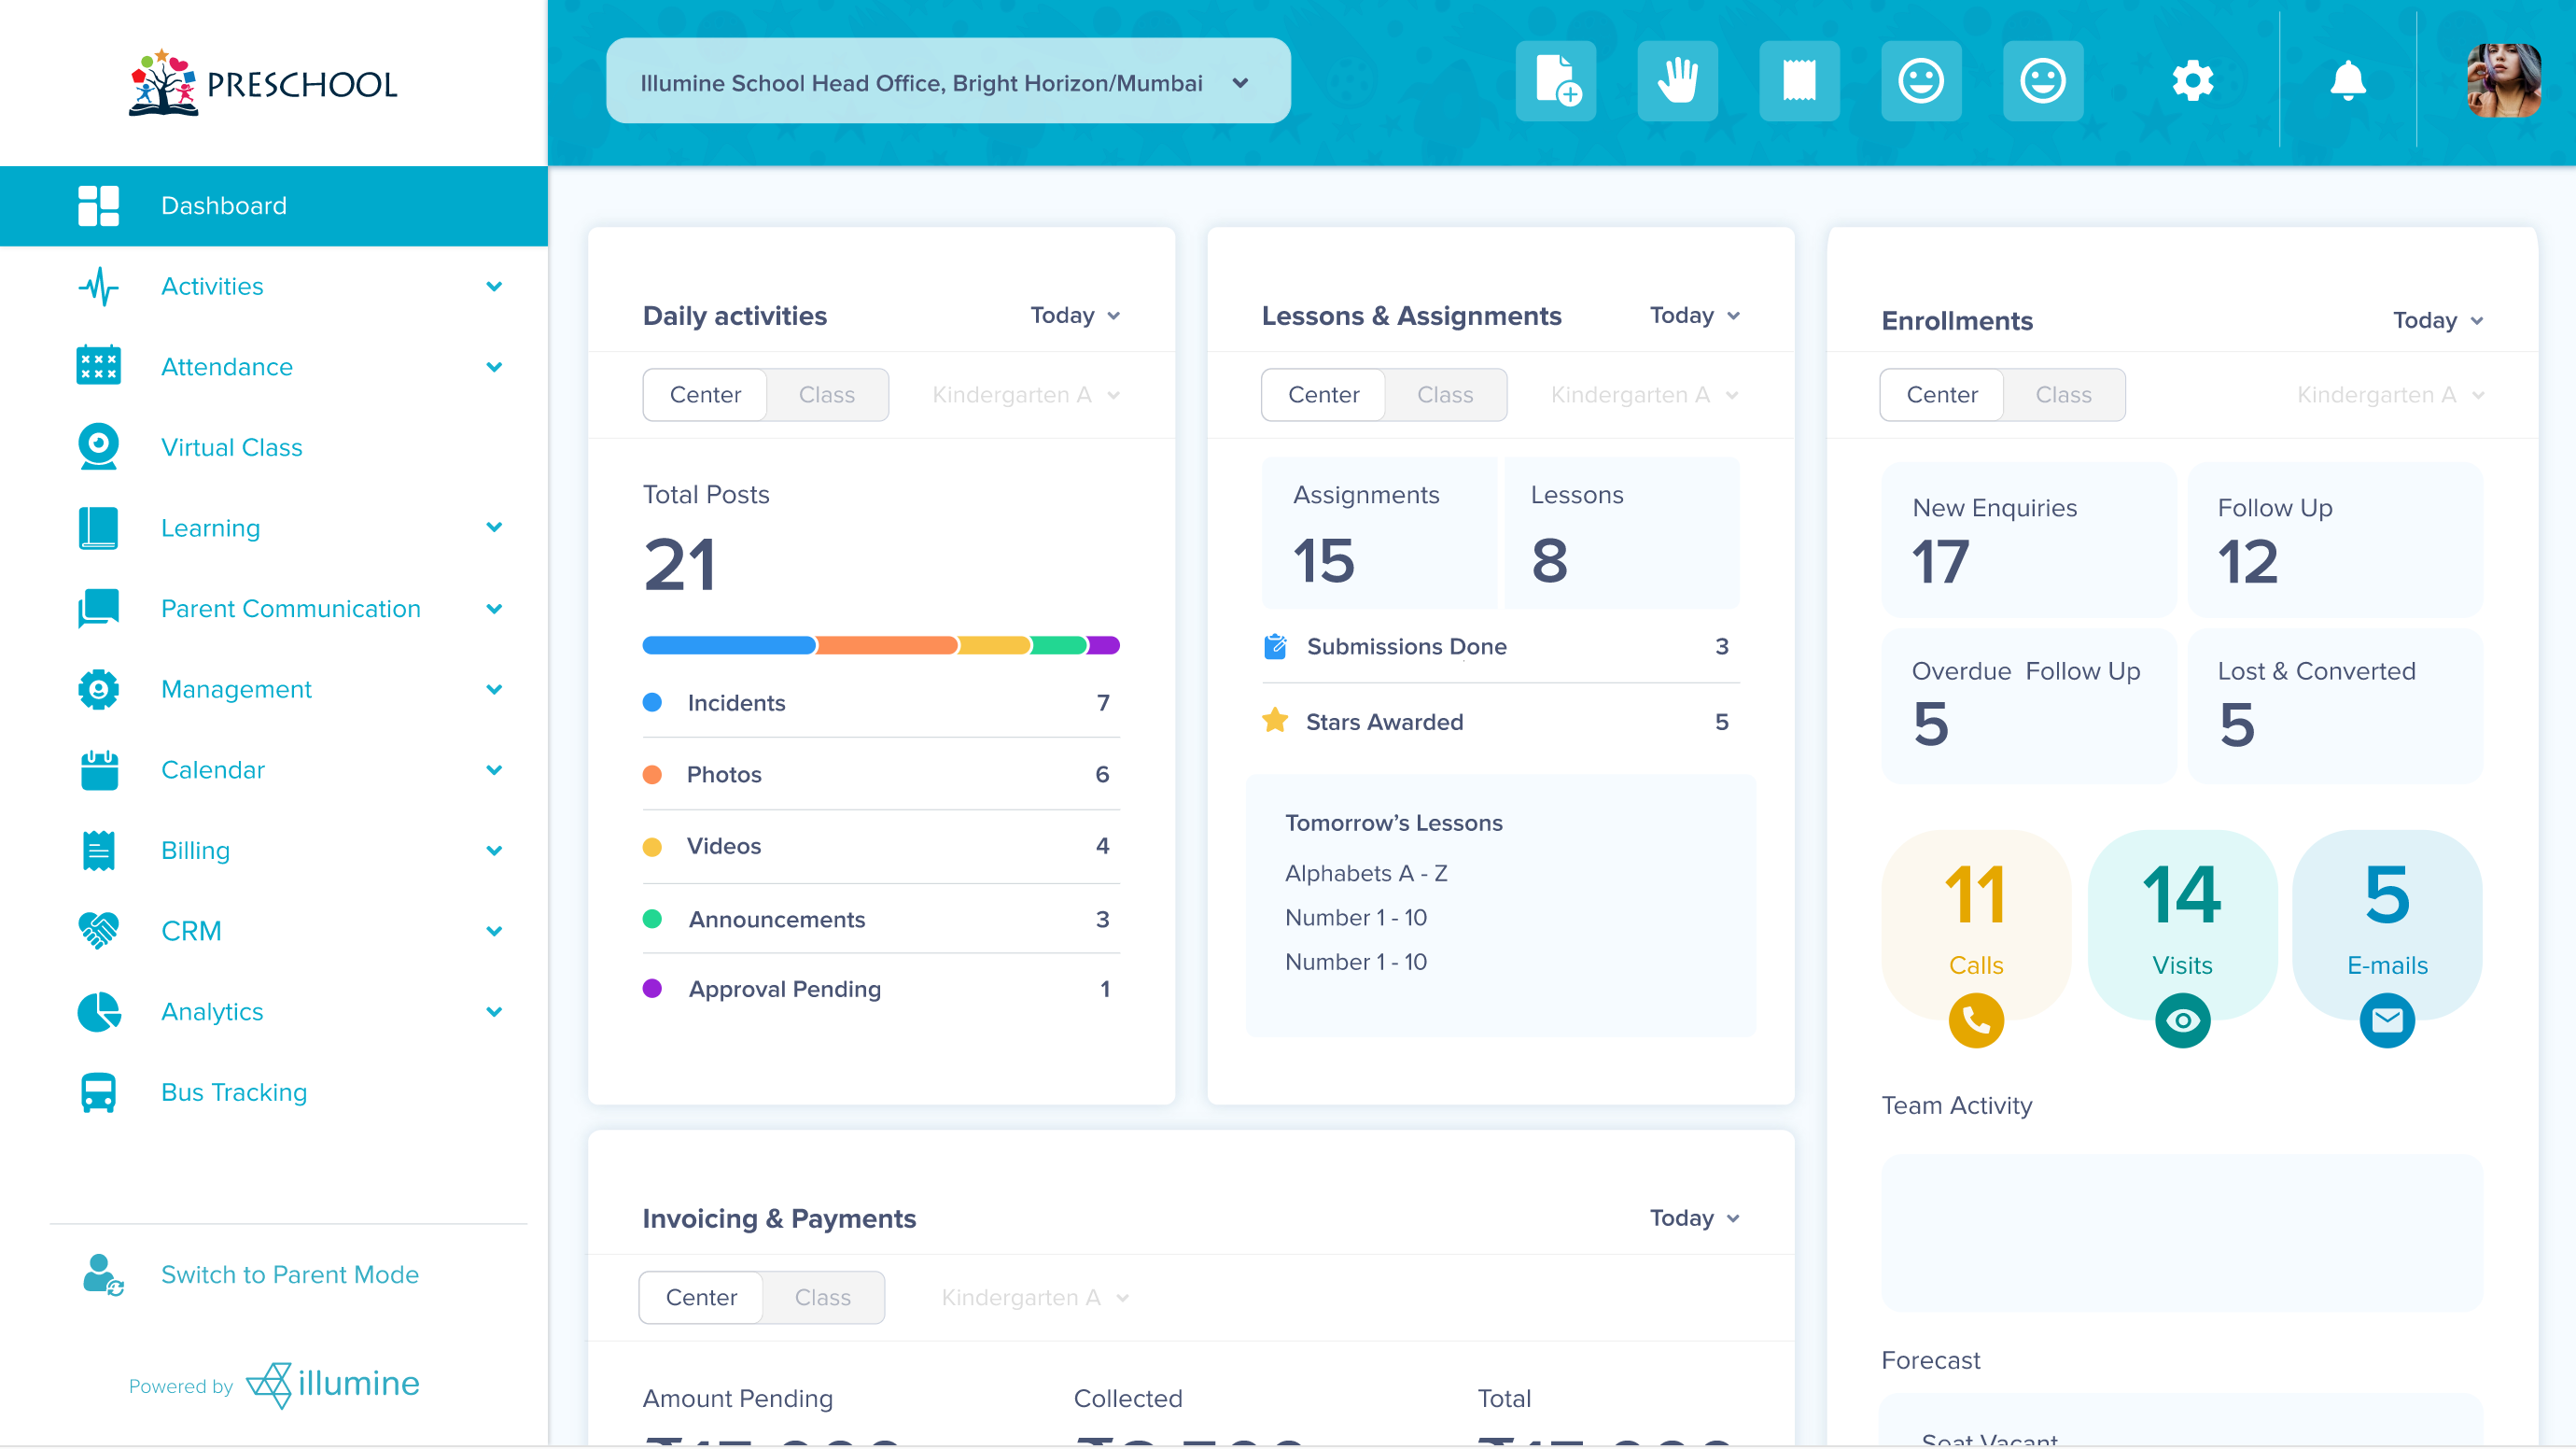Click blue Incidents segment of progress bar
Screen dimensions: 2576x1449
click(x=728, y=645)
